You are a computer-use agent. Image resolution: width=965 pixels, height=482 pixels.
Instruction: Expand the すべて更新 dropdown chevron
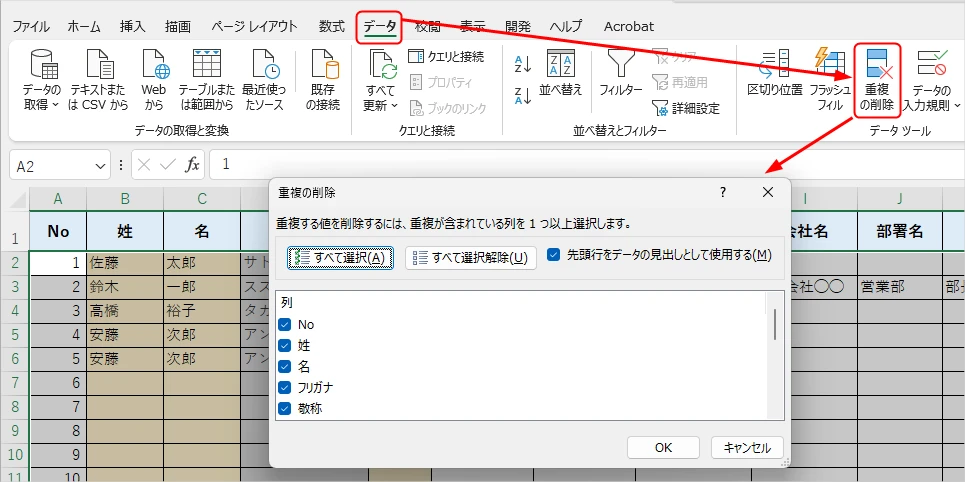[394, 105]
